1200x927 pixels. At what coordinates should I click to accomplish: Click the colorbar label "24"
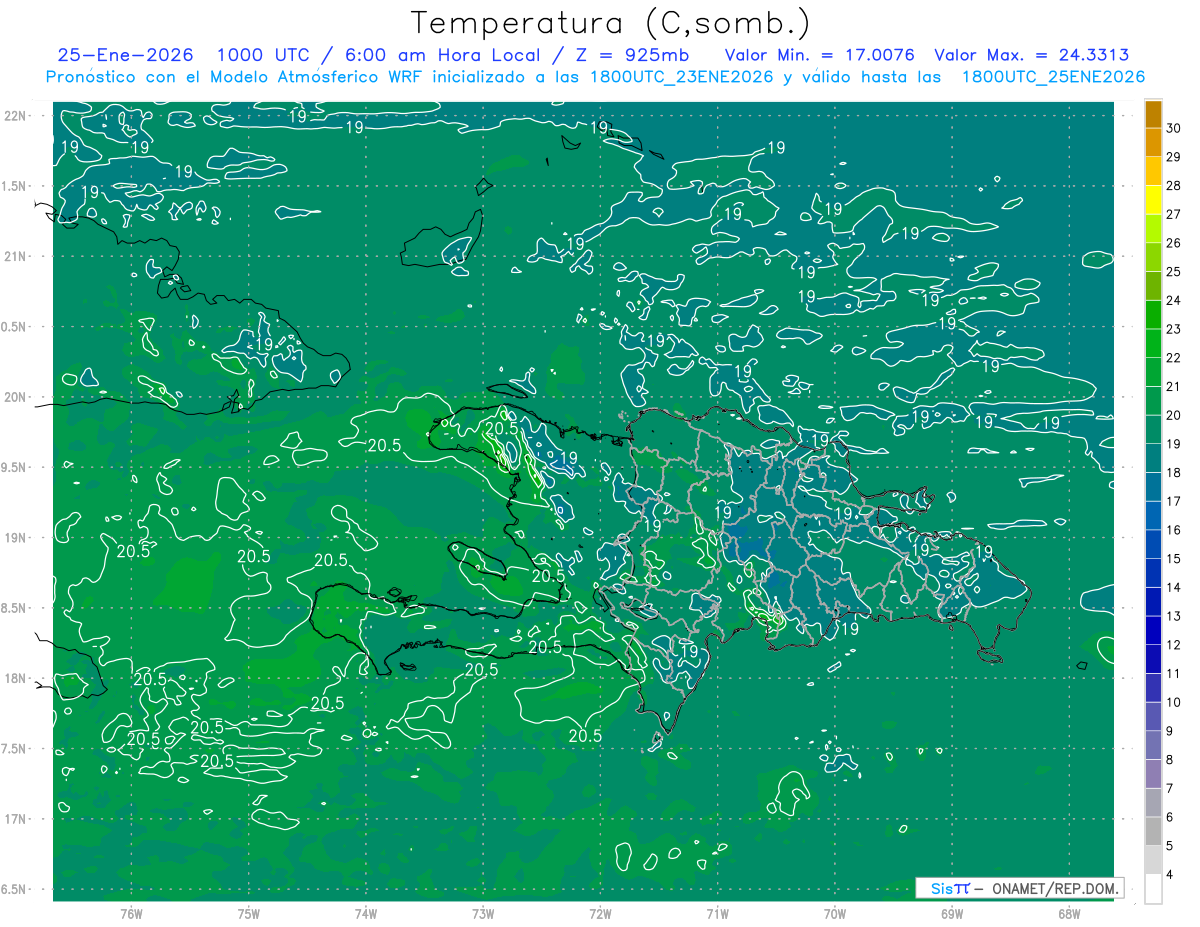point(1174,300)
